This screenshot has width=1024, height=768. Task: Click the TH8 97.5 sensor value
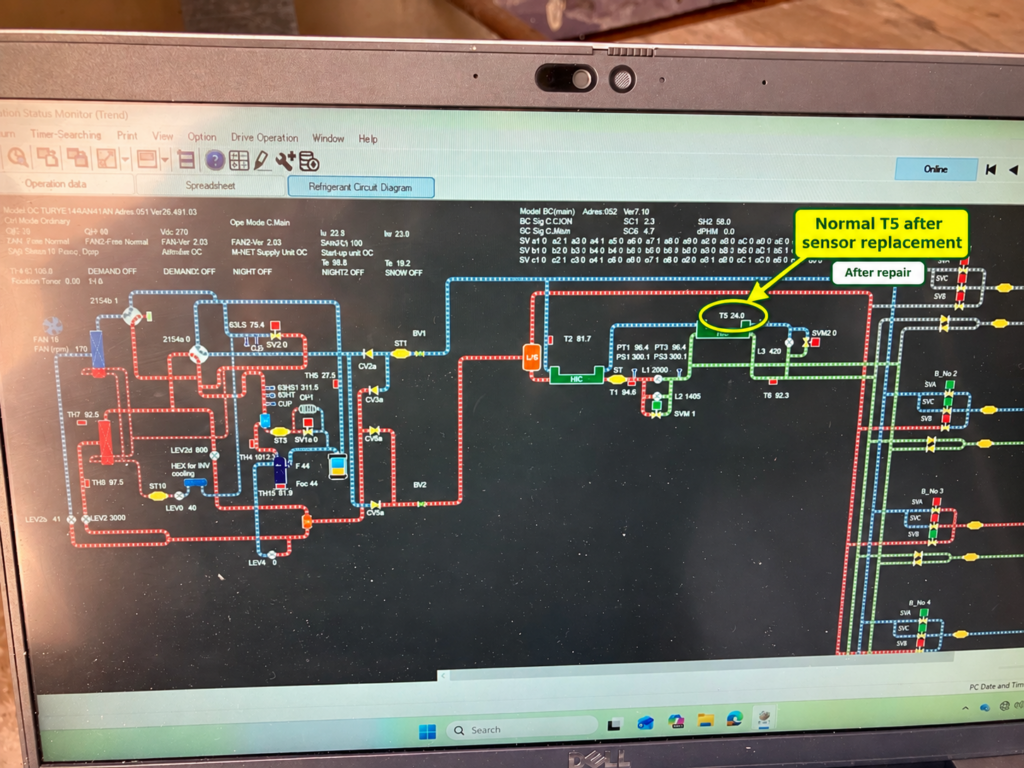[x=107, y=483]
